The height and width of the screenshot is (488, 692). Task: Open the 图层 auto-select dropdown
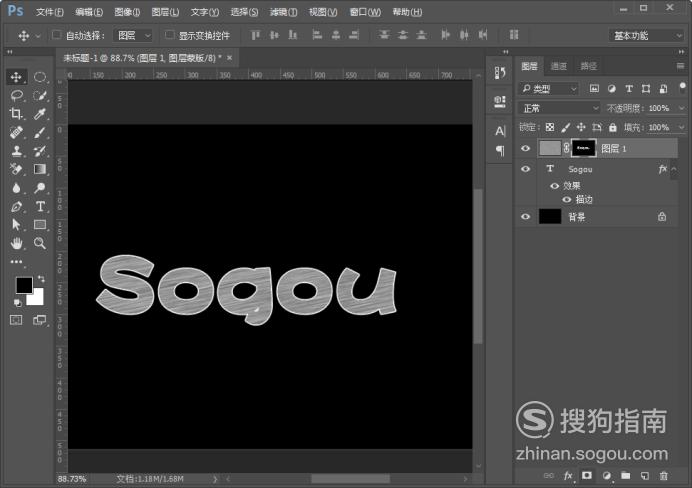(133, 35)
